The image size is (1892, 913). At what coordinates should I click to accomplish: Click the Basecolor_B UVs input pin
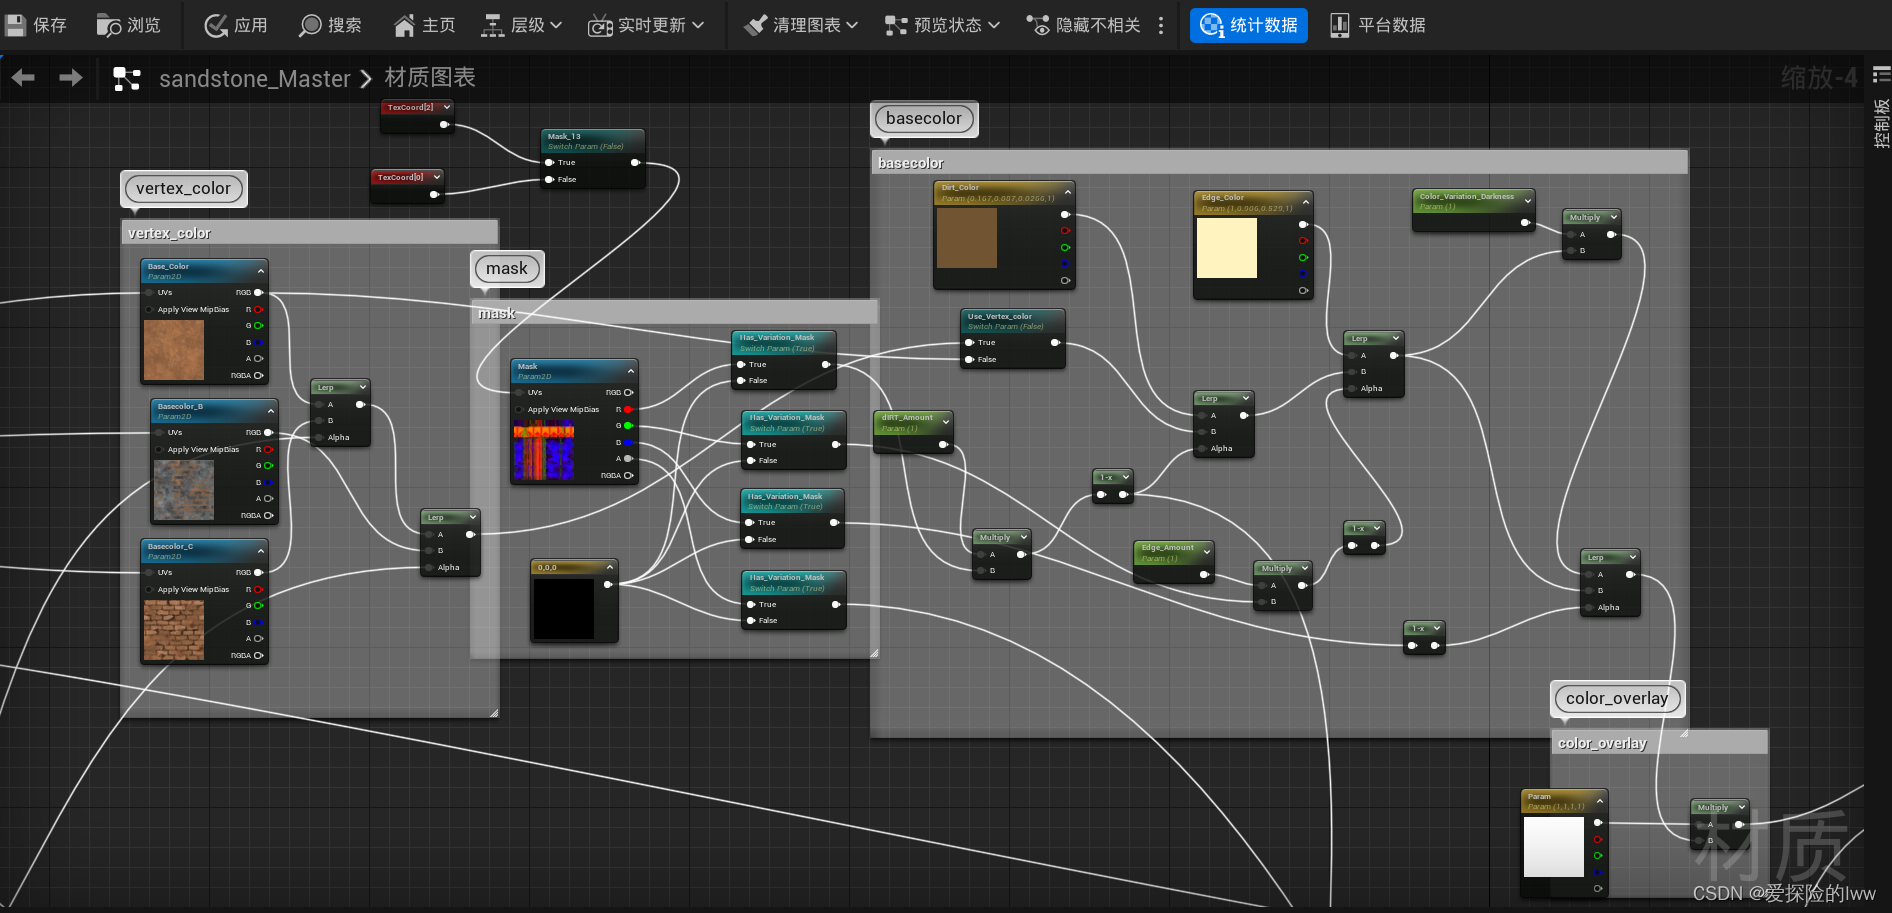159,433
